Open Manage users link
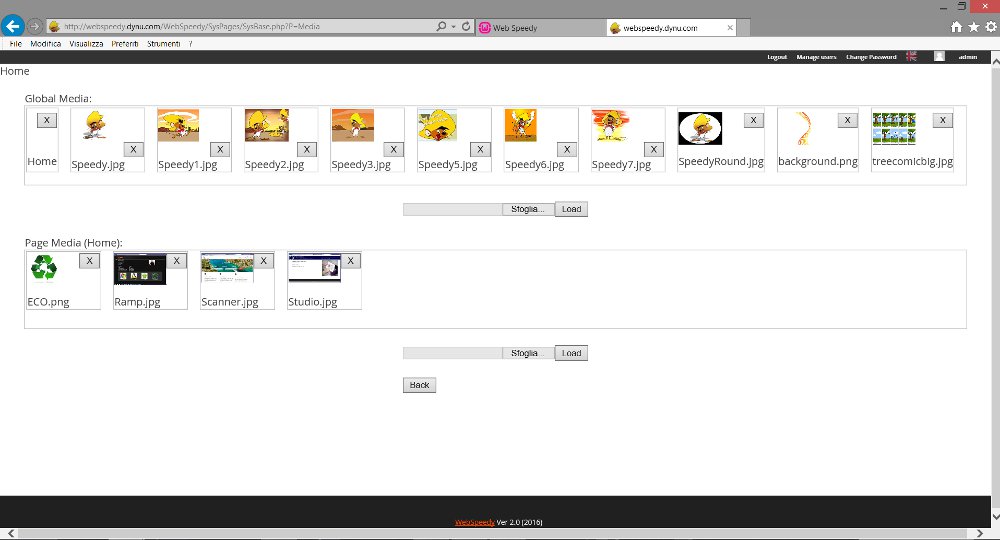The height and width of the screenshot is (540, 1000). [x=816, y=57]
